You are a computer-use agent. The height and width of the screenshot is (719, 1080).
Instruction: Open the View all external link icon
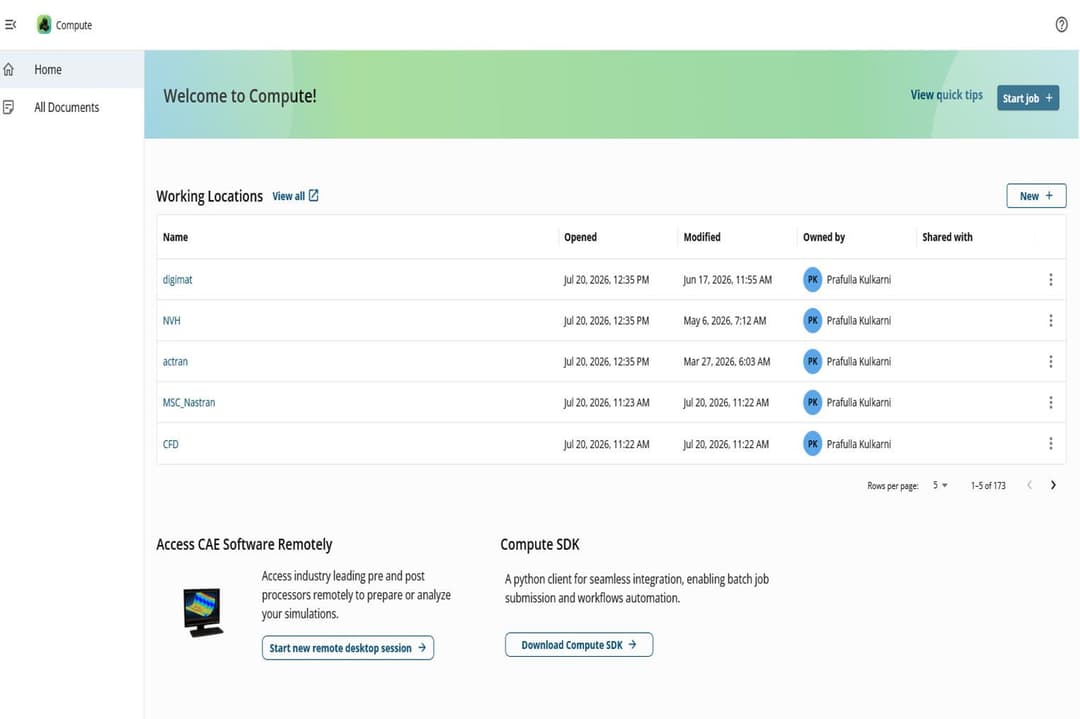click(x=313, y=196)
